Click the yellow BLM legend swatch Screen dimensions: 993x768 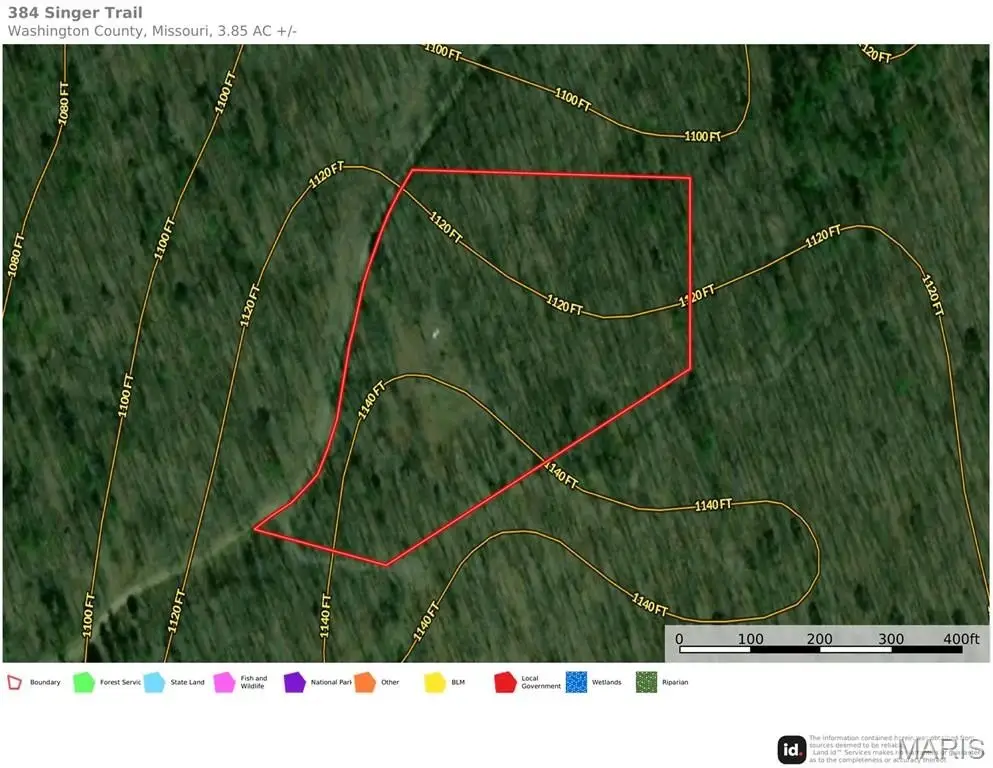[x=435, y=682]
